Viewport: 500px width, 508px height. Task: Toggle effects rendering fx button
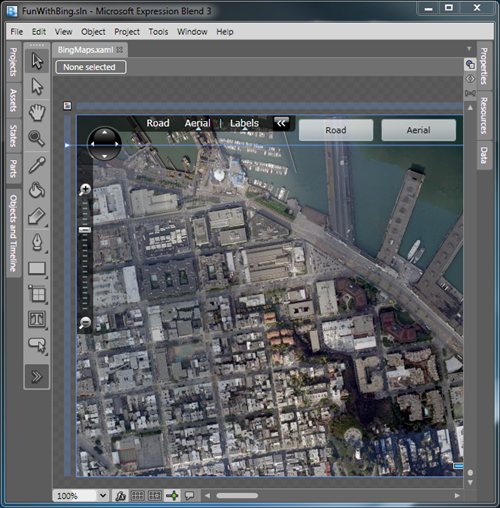pyautogui.click(x=120, y=496)
